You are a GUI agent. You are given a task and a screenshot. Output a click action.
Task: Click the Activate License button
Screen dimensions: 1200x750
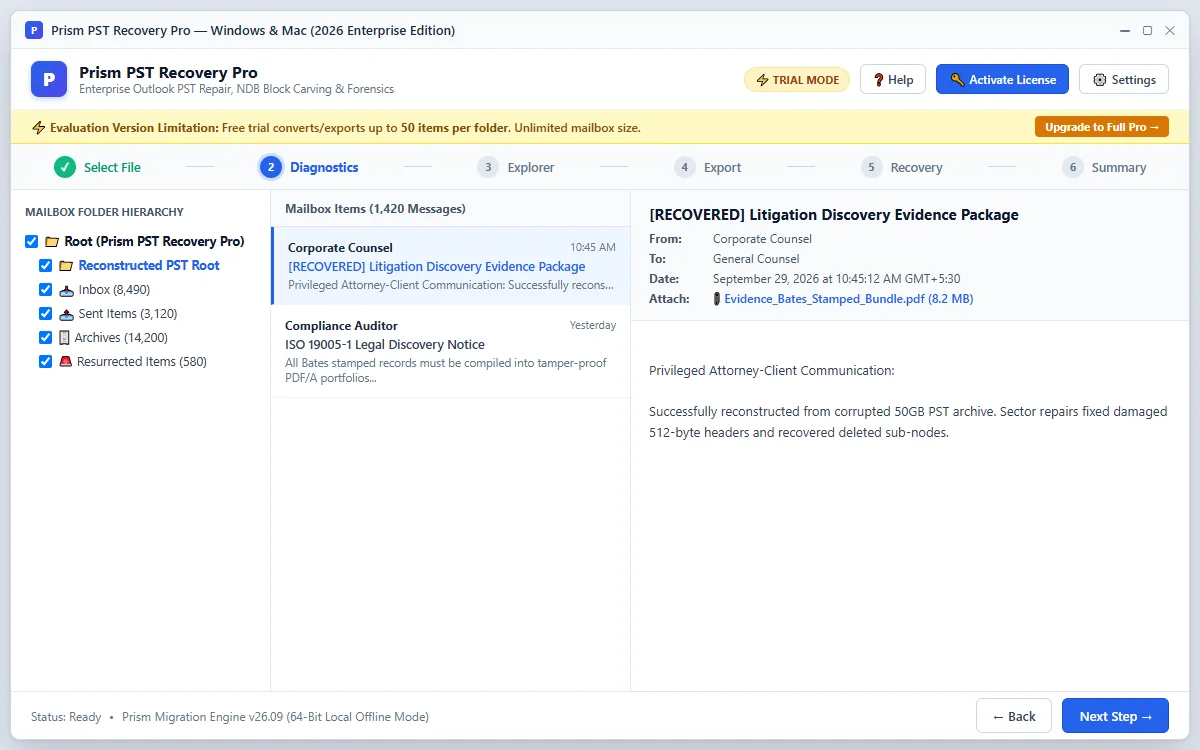point(1002,80)
